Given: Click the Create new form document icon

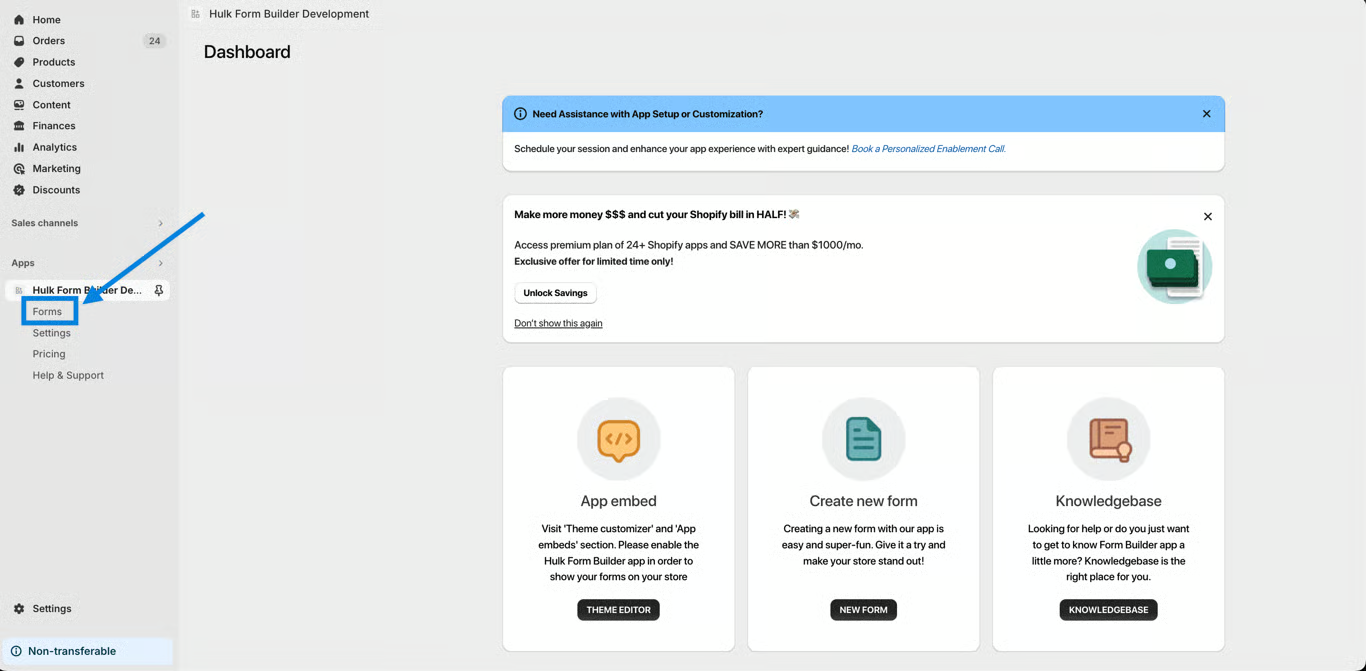Looking at the screenshot, I should coord(863,439).
